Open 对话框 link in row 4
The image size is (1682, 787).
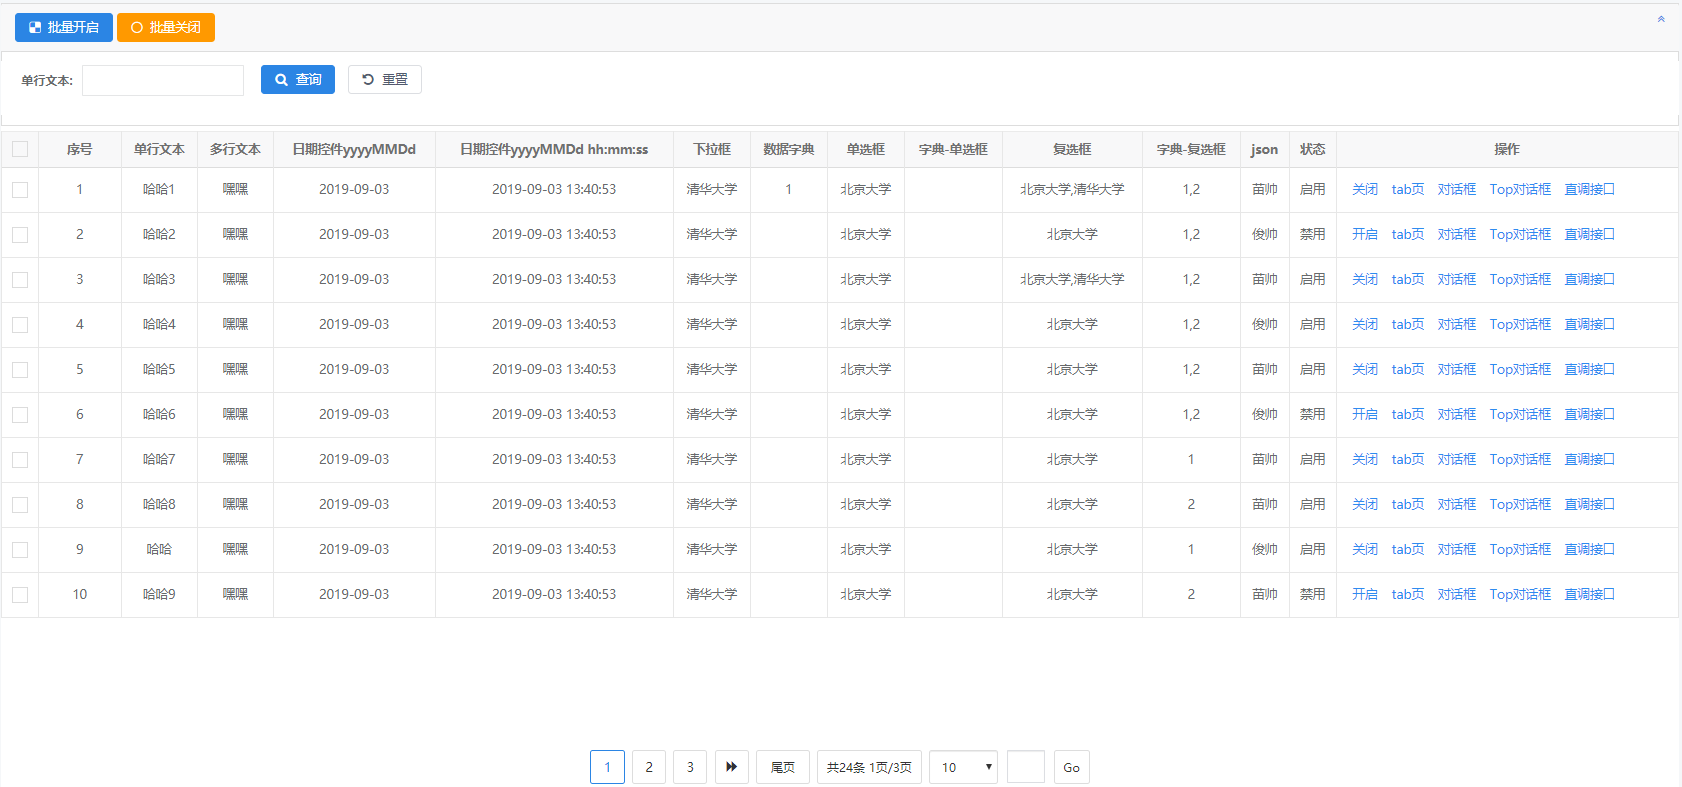coord(1457,324)
